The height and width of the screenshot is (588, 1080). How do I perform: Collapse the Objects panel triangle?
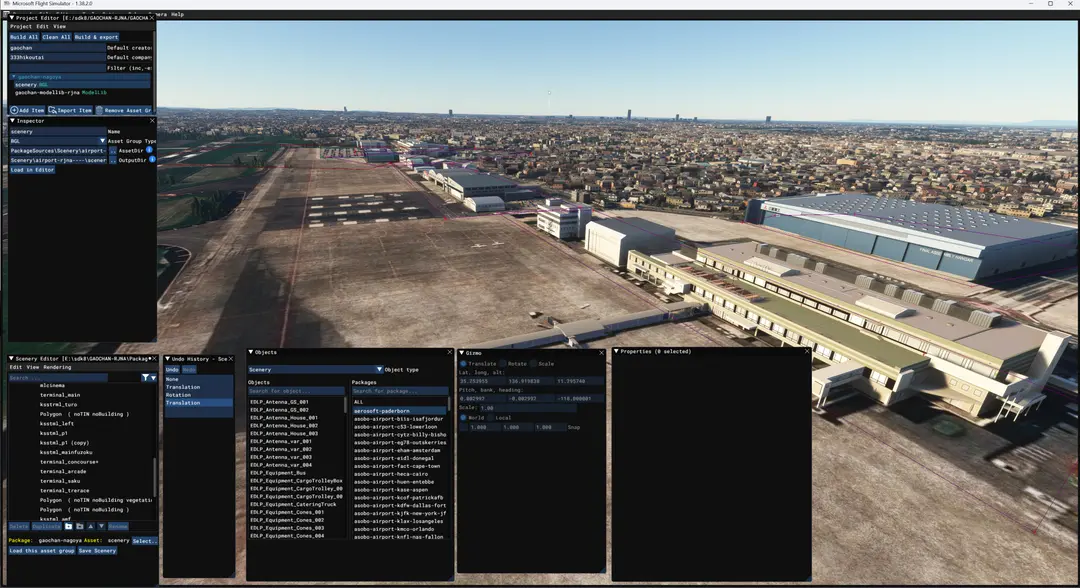(x=251, y=352)
